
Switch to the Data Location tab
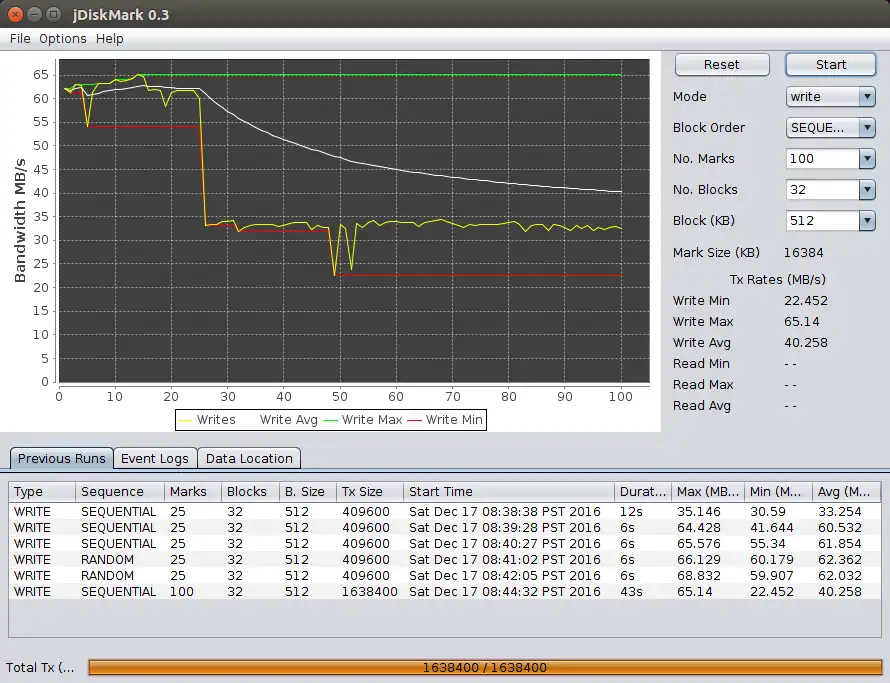coord(249,459)
